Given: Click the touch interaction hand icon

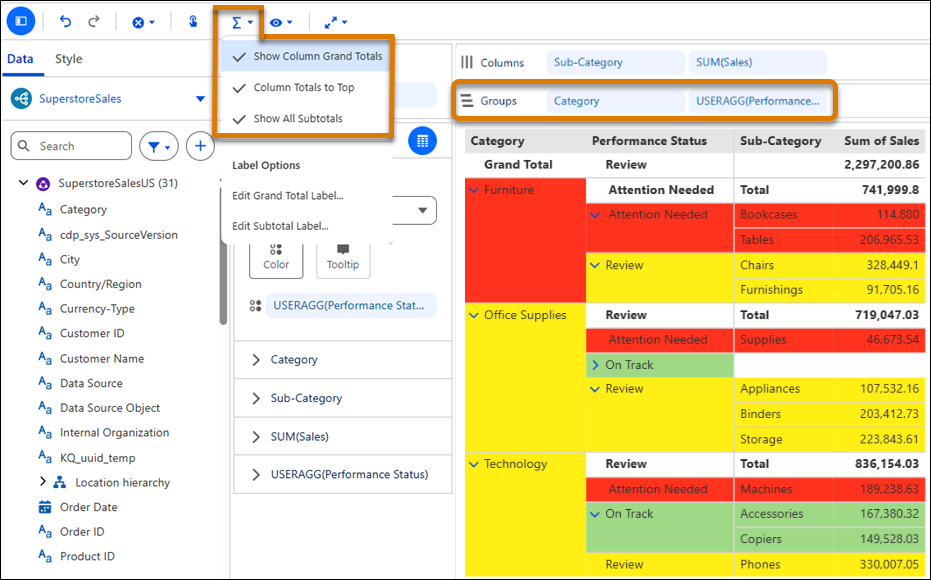Looking at the screenshot, I should 193,22.
